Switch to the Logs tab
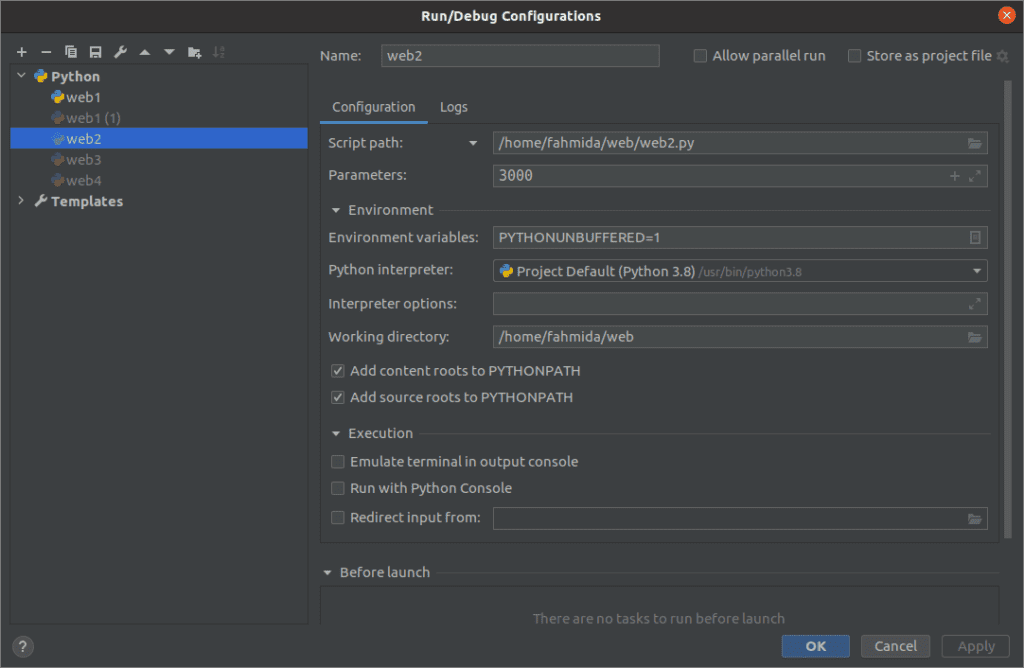 (x=453, y=107)
